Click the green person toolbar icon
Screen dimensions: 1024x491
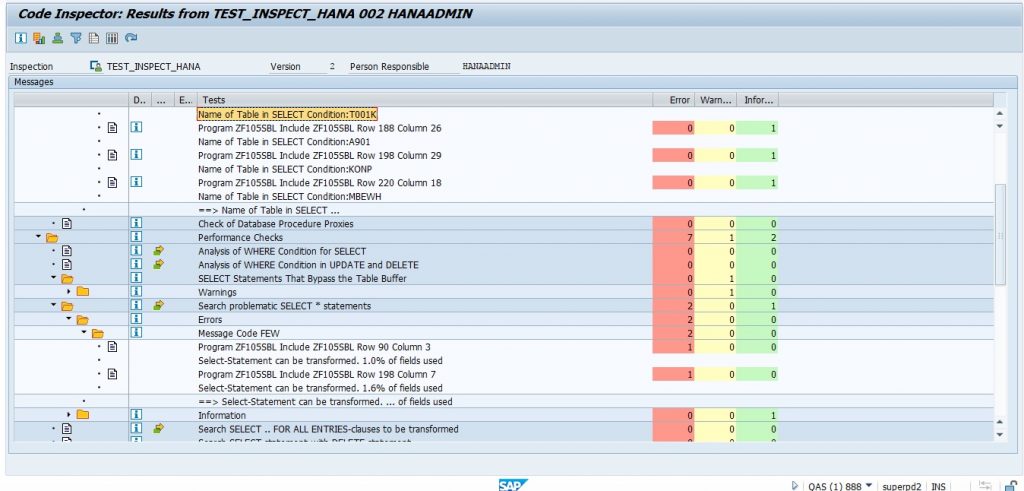click(57, 39)
